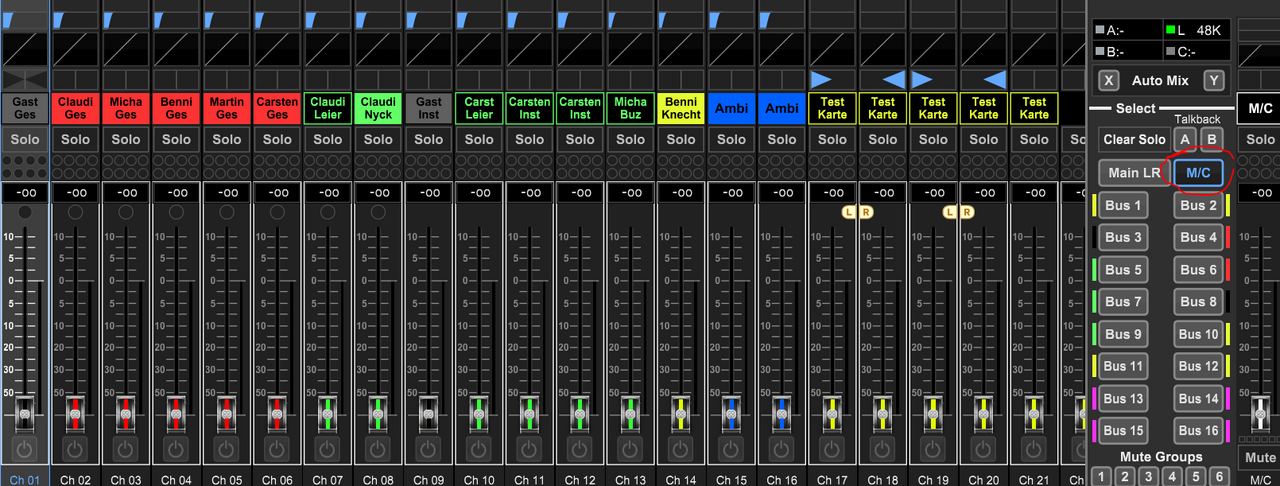Click the pan arrow indicator on Ch 18
1280x486 pixels.
tap(894, 79)
